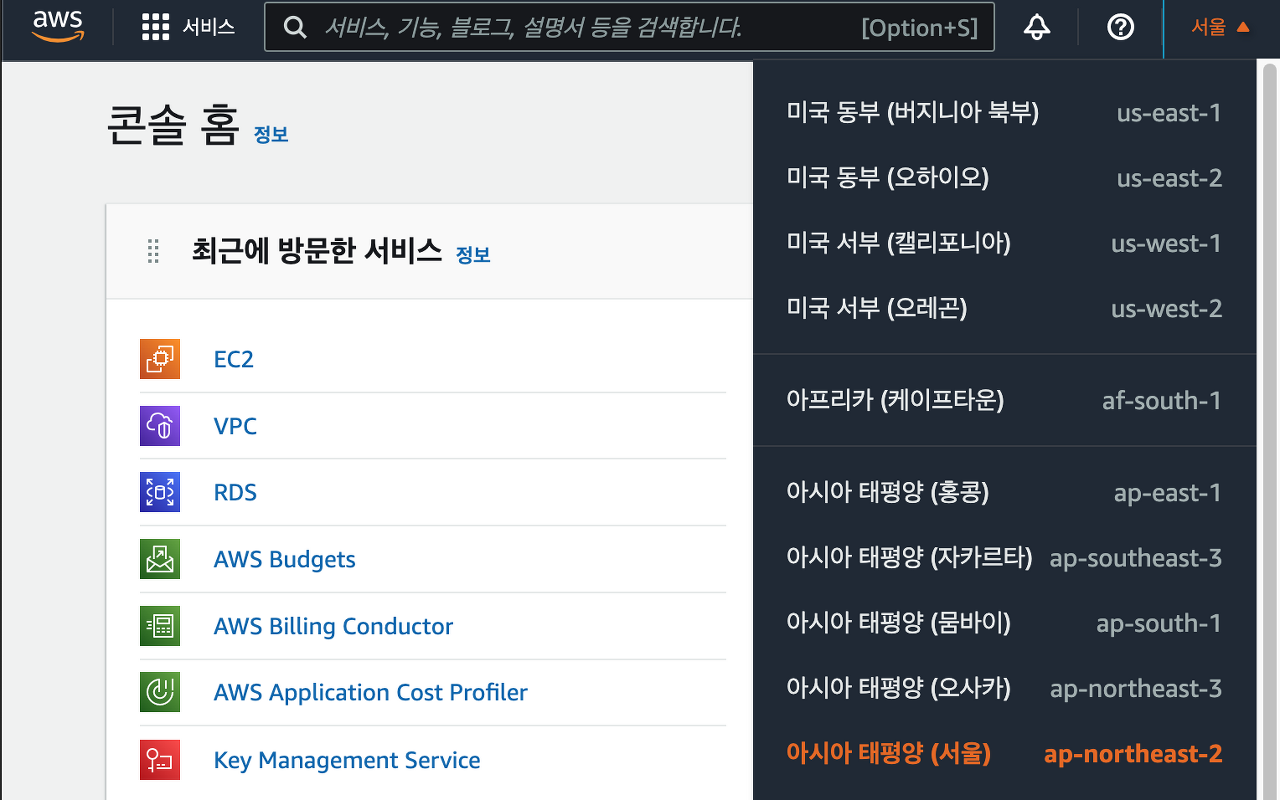Image resolution: width=1280 pixels, height=800 pixels.
Task: Open the help question mark icon
Action: point(1121,28)
